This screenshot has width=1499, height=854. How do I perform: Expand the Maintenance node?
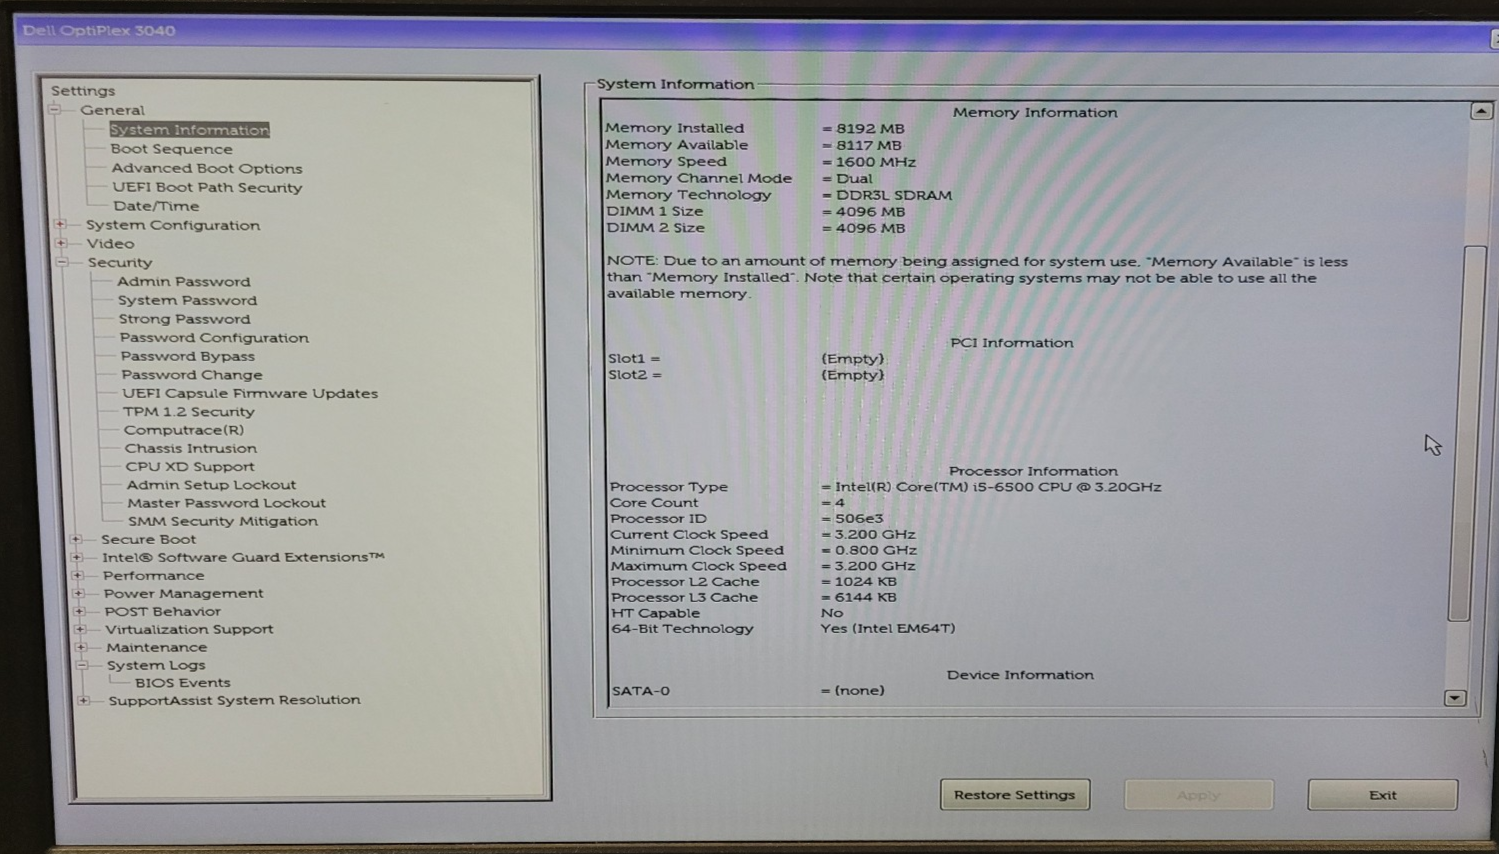coord(82,647)
